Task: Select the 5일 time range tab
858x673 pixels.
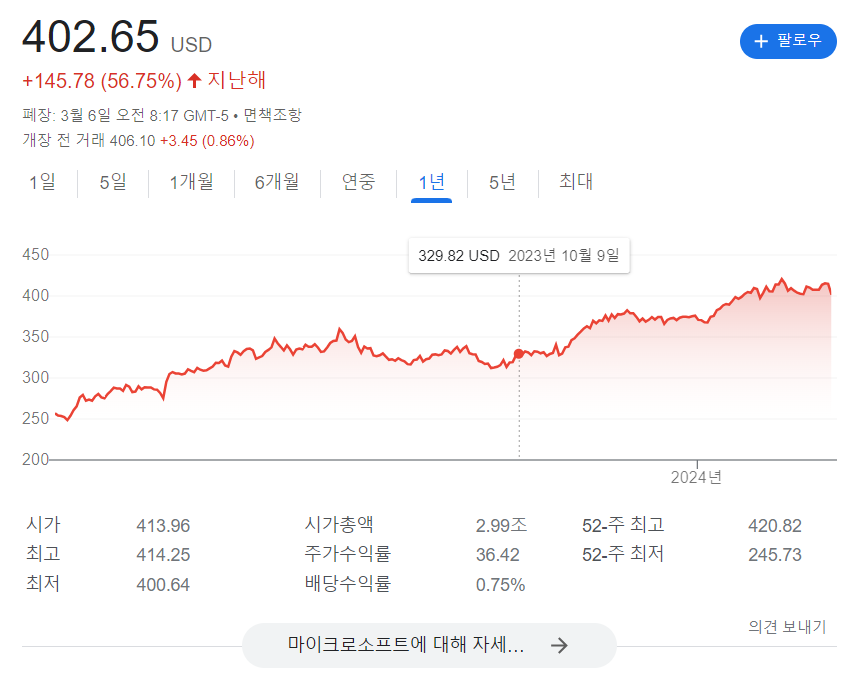Action: pyautogui.click(x=113, y=182)
